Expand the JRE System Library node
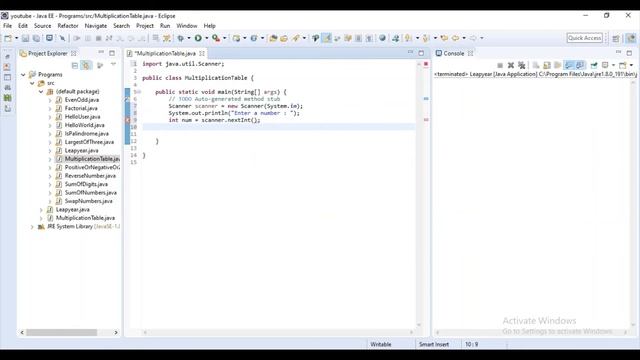Screen dimensions: 640x360 (32, 227)
